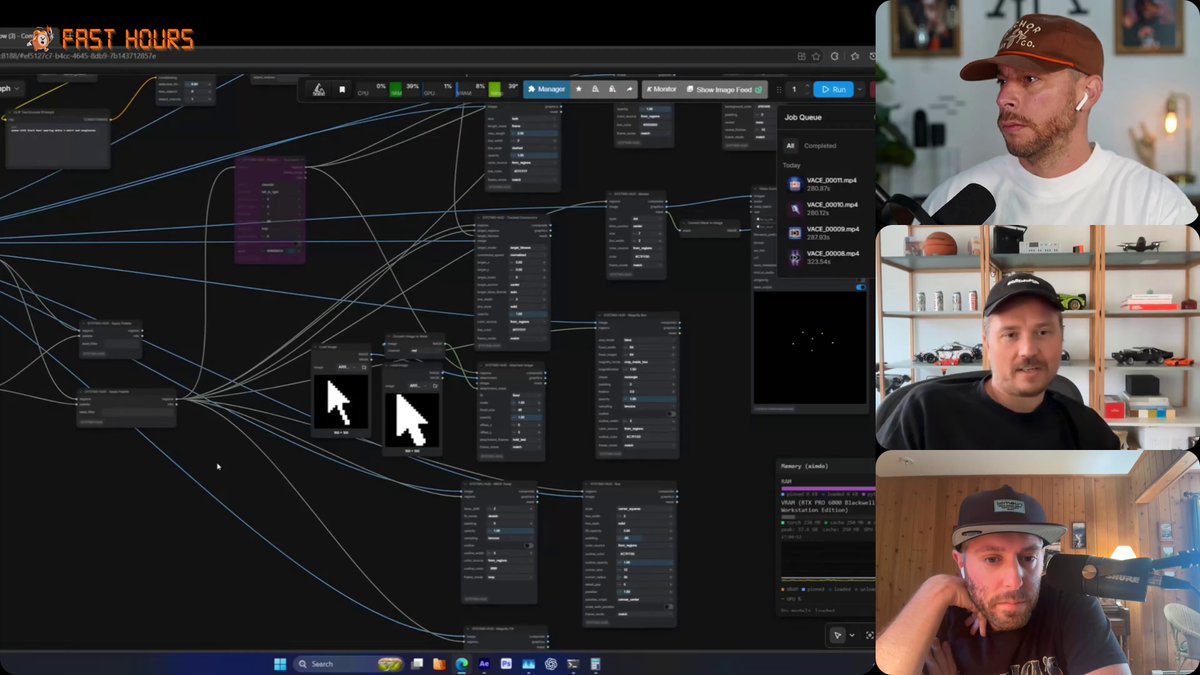Click the Run button
Image resolution: width=1200 pixels, height=675 pixels.
(x=833, y=89)
